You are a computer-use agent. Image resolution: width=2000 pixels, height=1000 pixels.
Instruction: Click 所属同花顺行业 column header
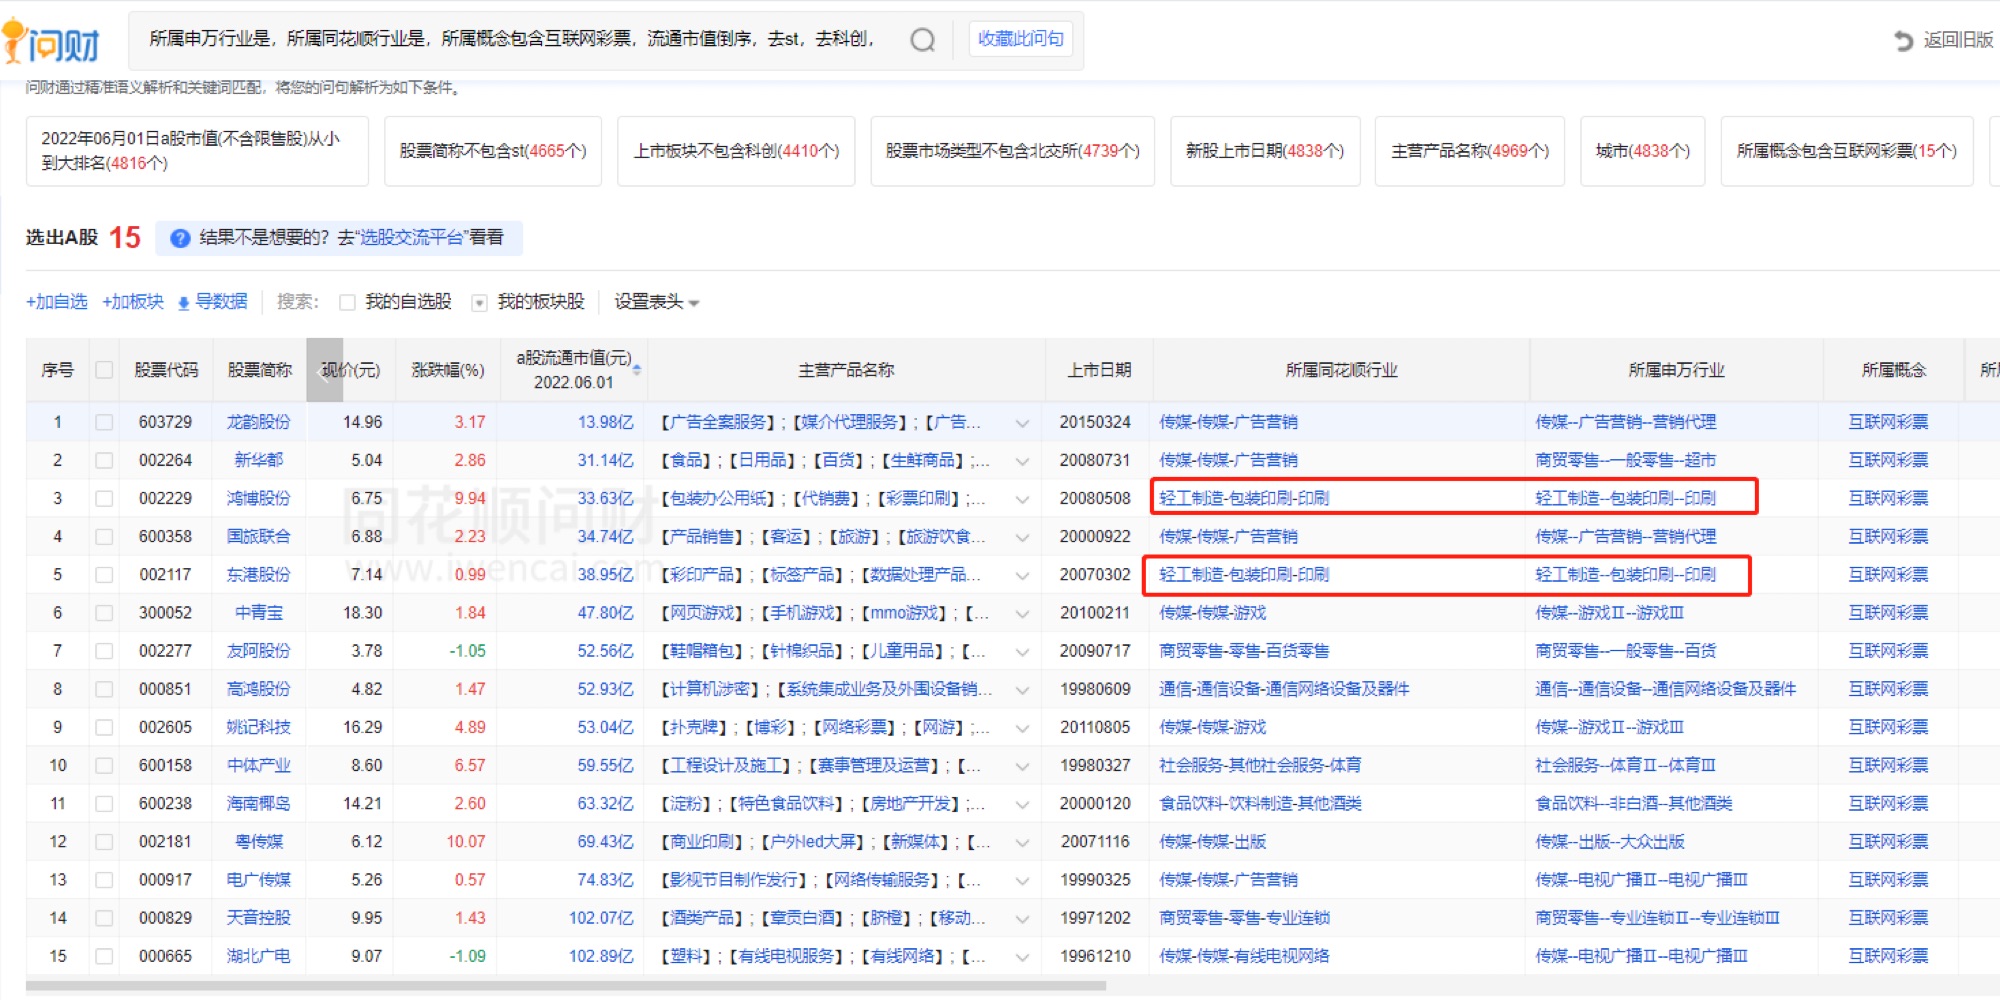[x=1341, y=370]
